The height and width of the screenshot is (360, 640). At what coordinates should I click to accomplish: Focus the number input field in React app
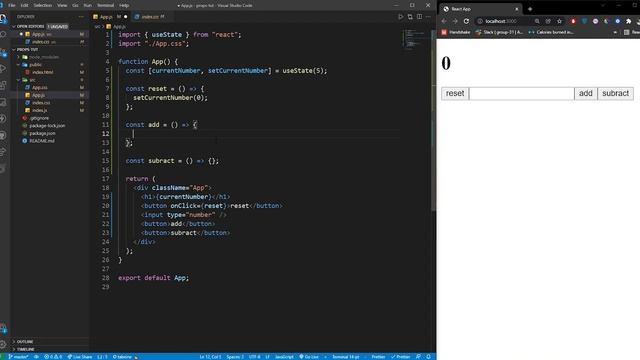point(521,93)
